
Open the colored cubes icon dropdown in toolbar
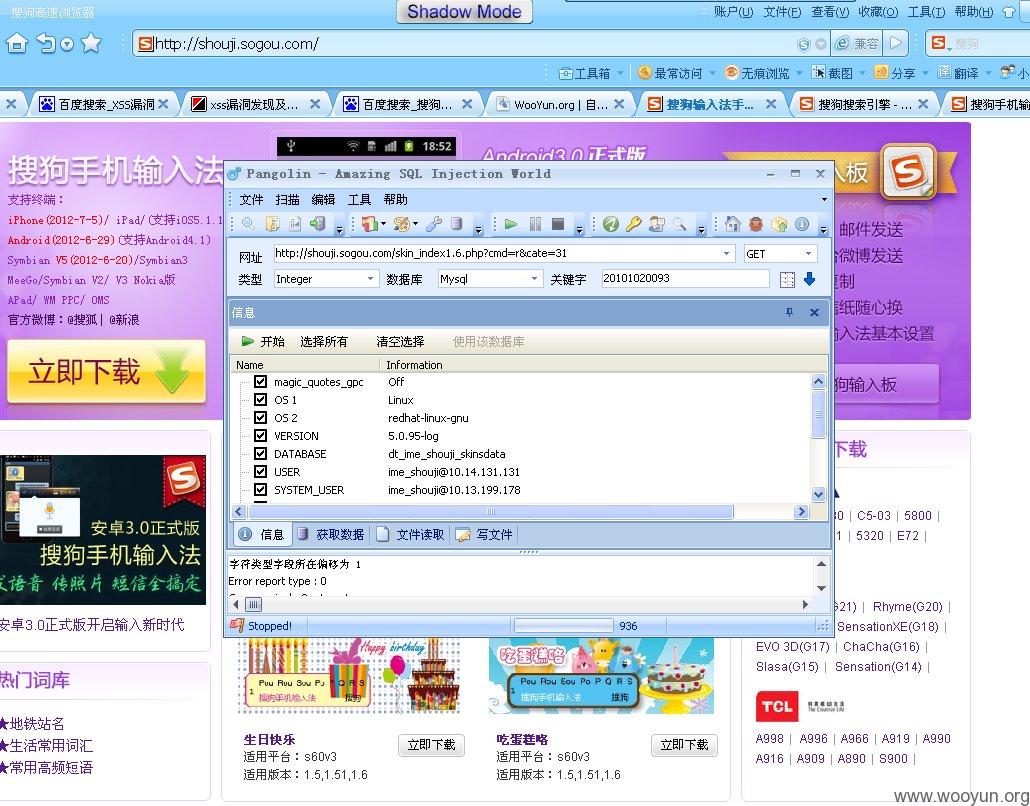tap(384, 224)
